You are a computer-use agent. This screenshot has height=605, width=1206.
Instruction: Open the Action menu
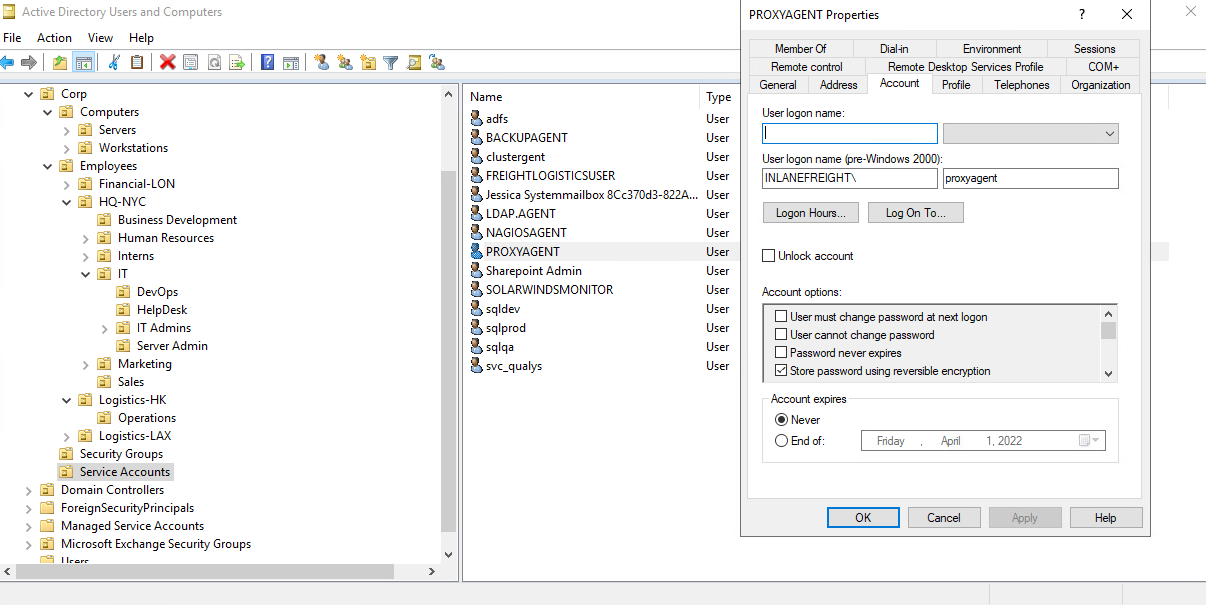[54, 38]
